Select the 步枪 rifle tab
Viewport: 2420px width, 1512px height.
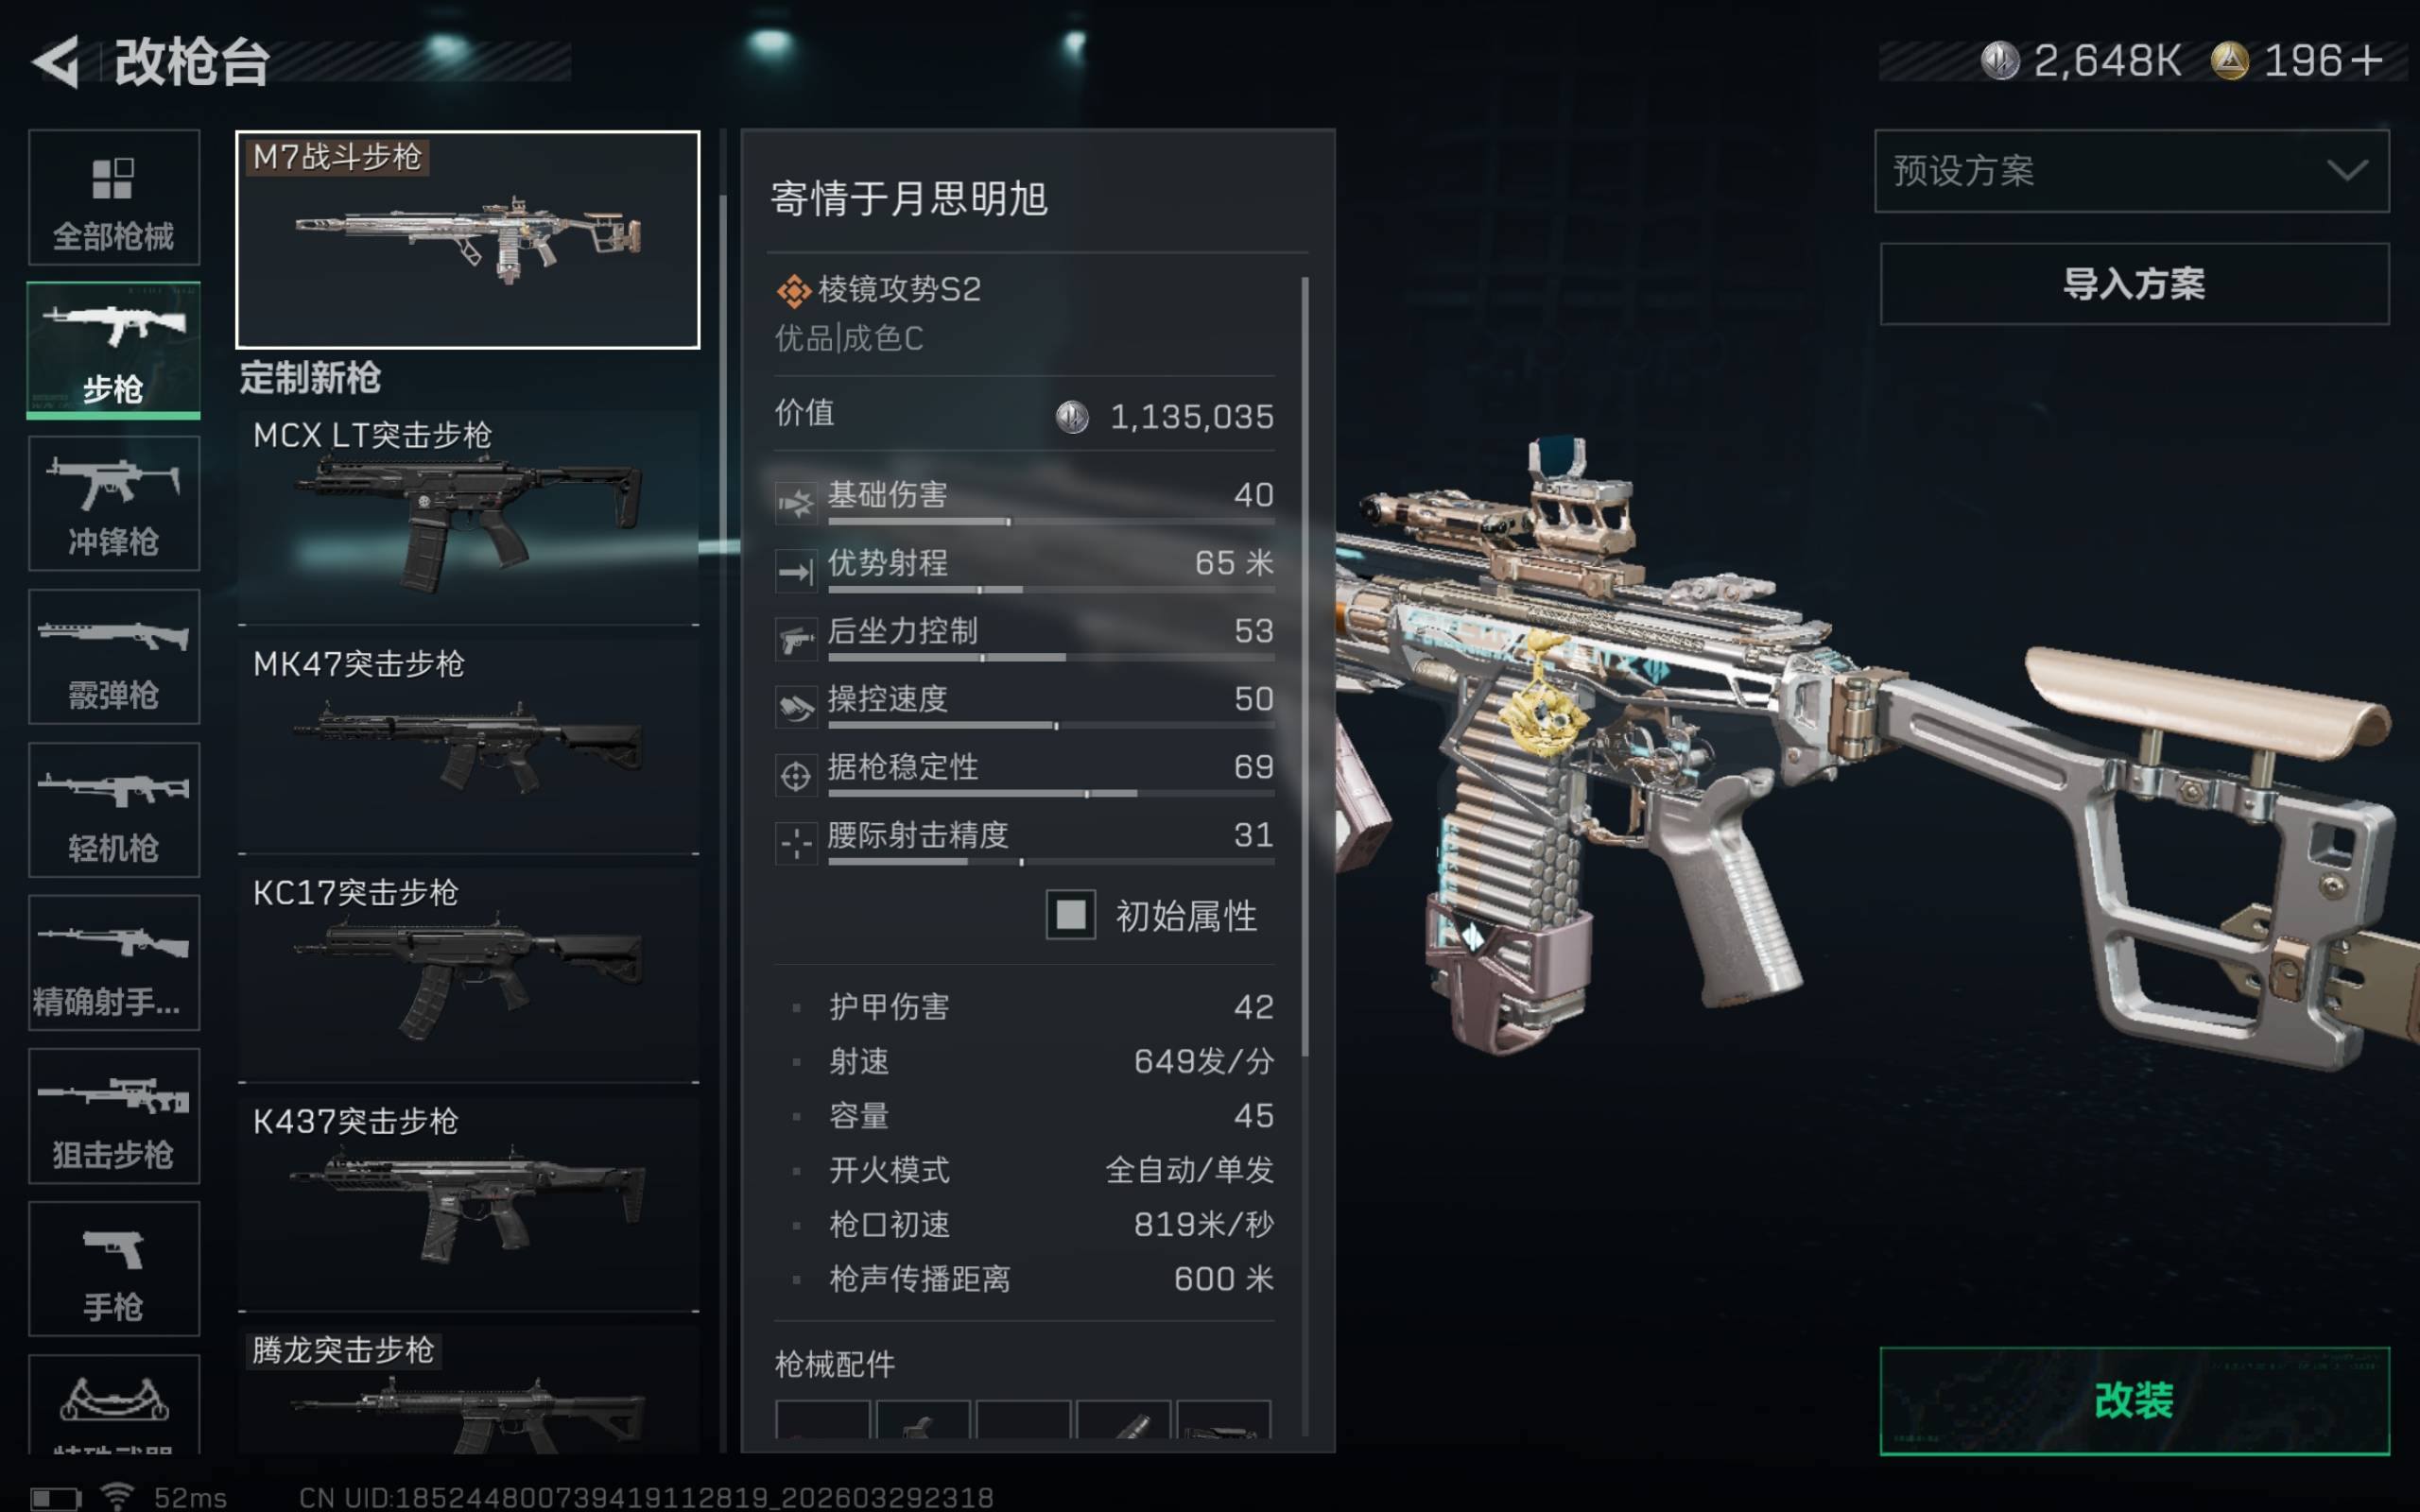pyautogui.click(x=114, y=350)
